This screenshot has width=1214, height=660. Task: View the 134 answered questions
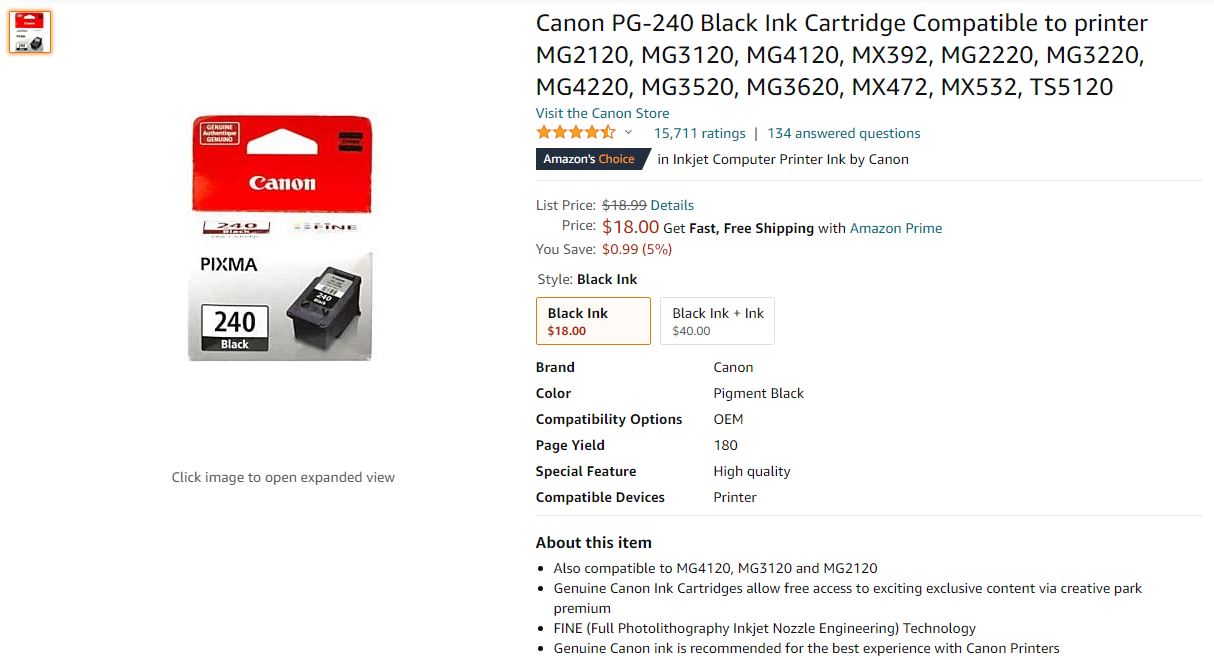tap(843, 132)
